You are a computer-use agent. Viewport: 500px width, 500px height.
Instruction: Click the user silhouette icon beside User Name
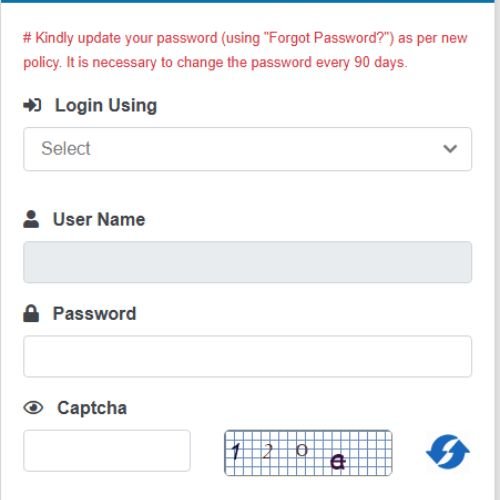pos(31,219)
